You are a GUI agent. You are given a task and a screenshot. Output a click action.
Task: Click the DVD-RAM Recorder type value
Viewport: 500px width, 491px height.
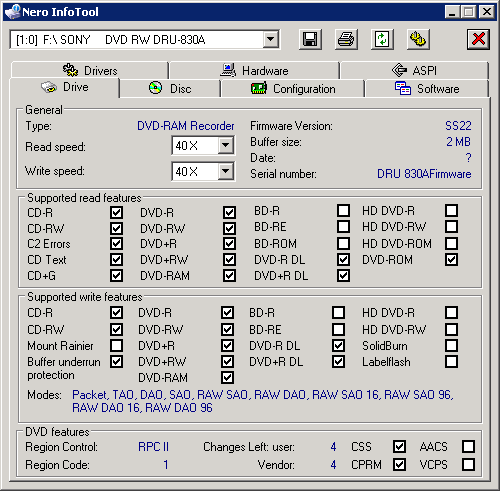click(x=186, y=126)
